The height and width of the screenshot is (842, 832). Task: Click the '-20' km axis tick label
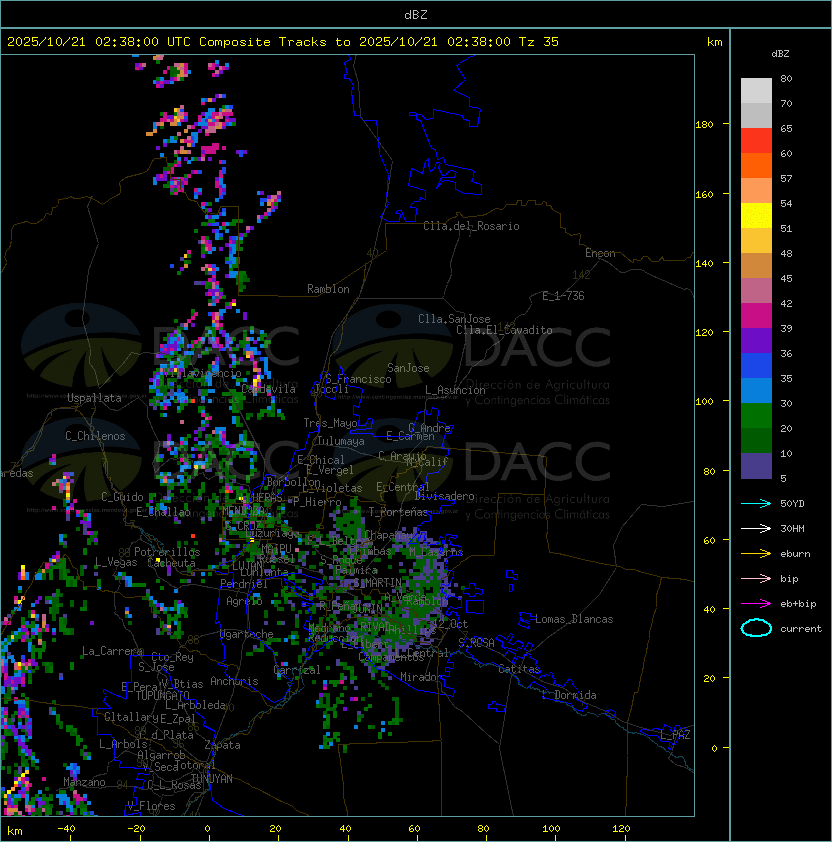136,829
